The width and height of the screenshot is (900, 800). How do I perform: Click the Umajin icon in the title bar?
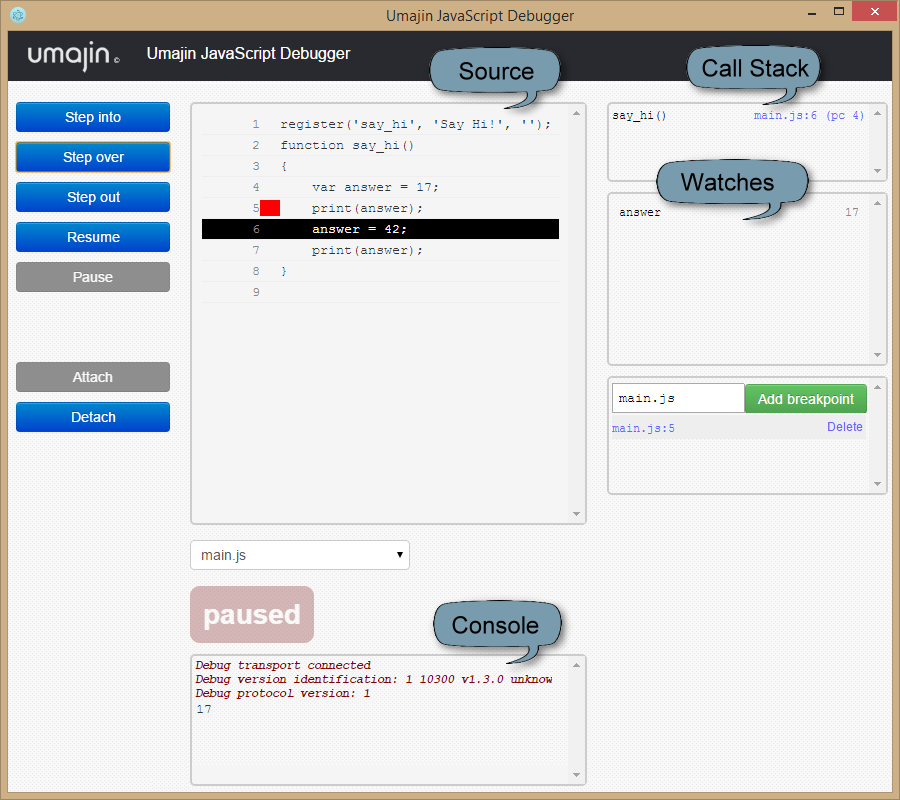[x=17, y=11]
